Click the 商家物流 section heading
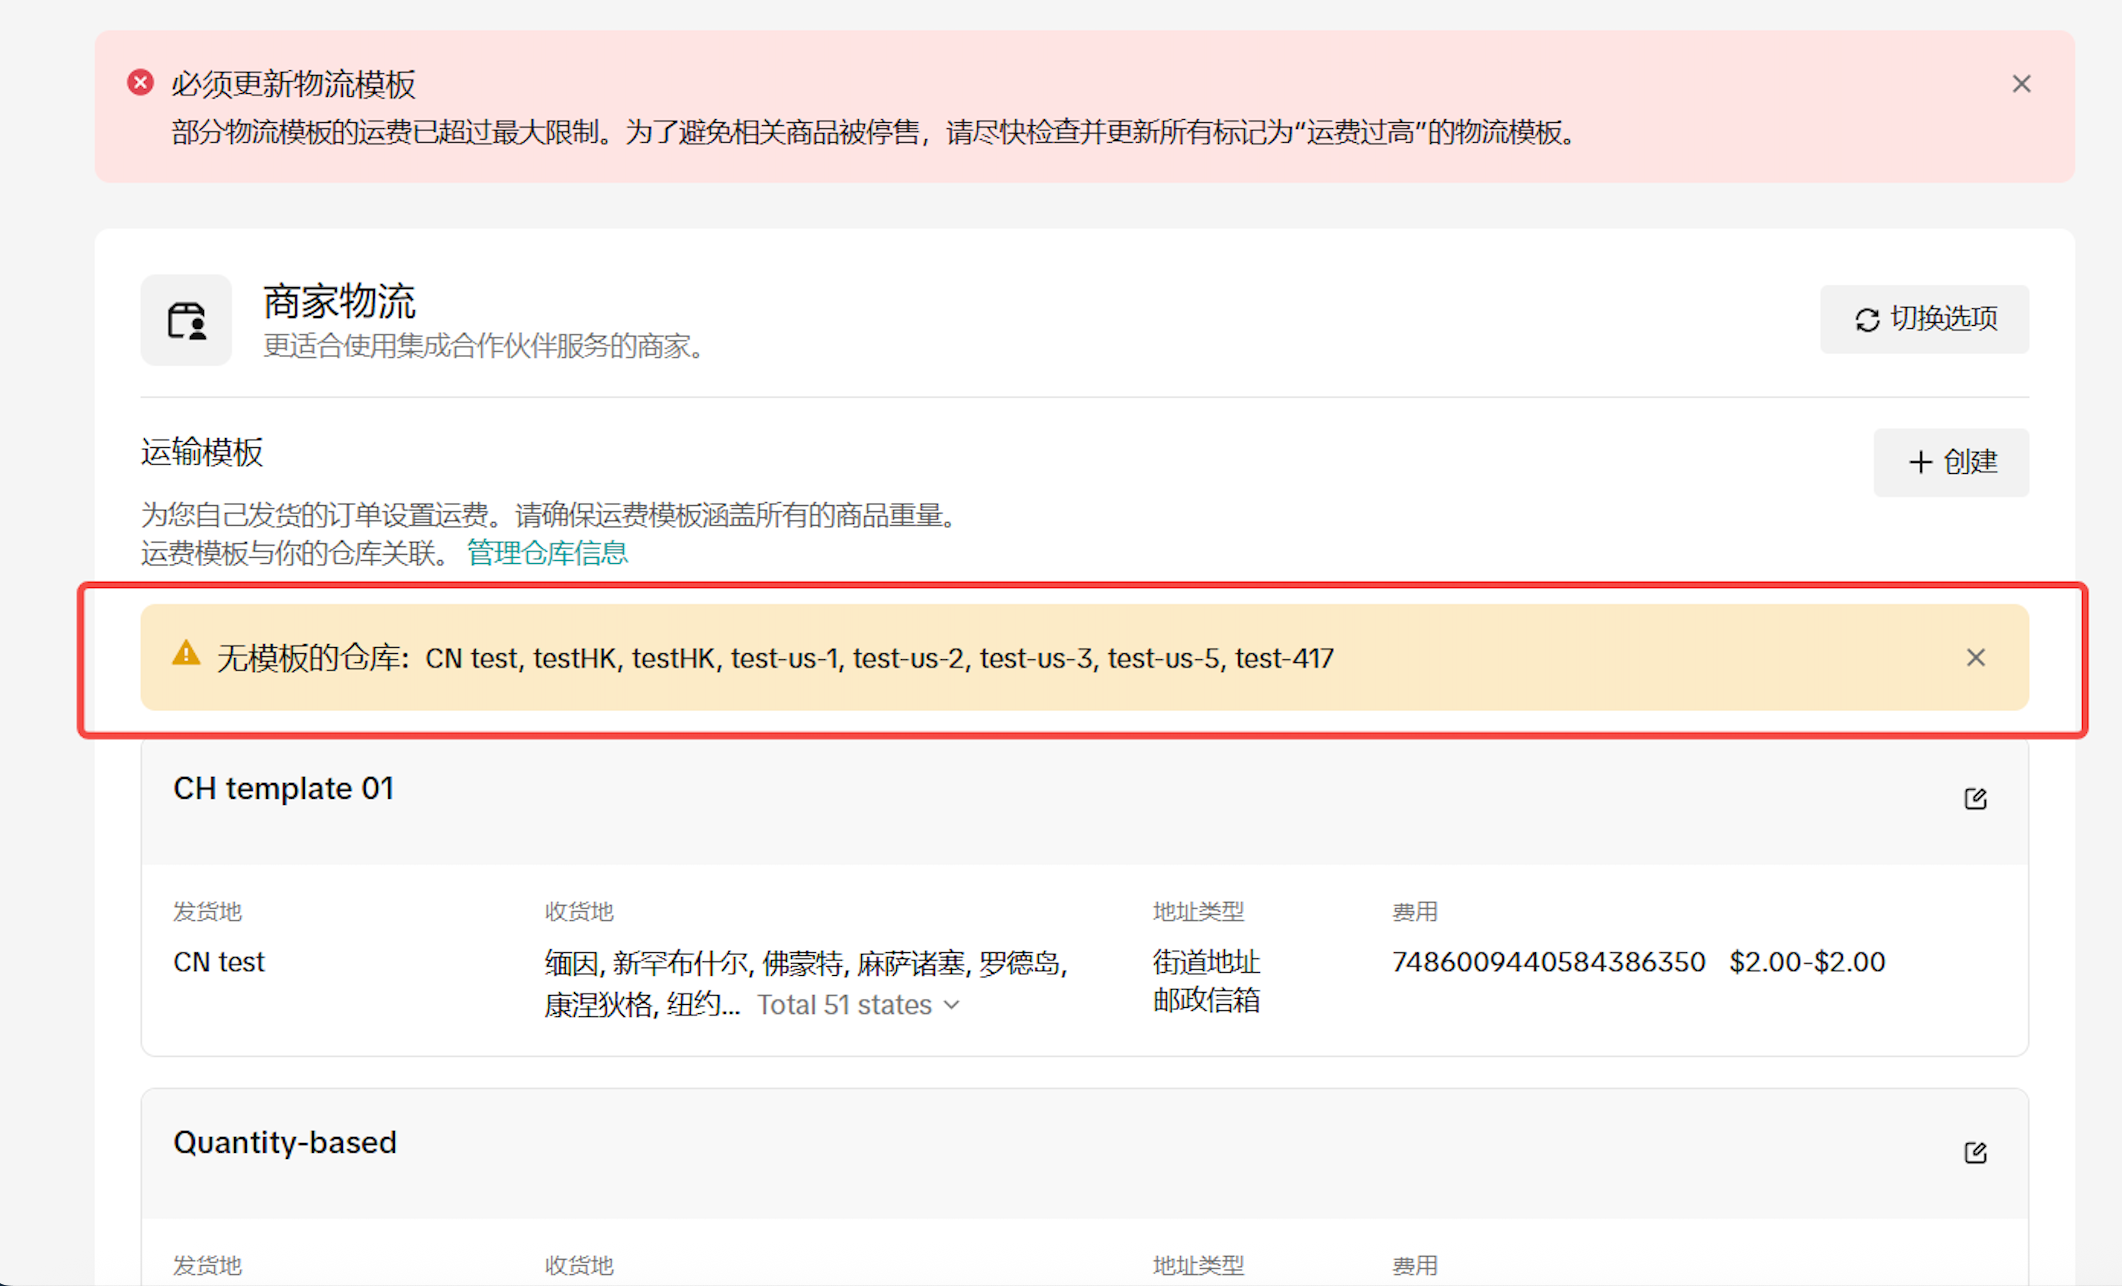Viewport: 2122px width, 1286px height. (x=339, y=302)
